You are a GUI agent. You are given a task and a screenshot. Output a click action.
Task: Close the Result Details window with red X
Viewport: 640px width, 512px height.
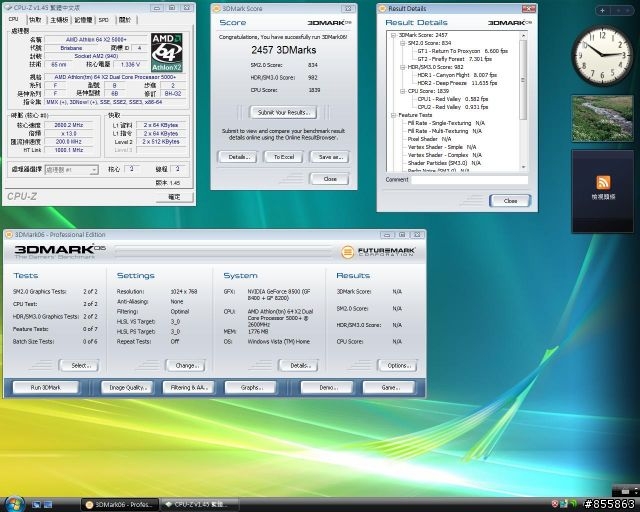tap(529, 9)
